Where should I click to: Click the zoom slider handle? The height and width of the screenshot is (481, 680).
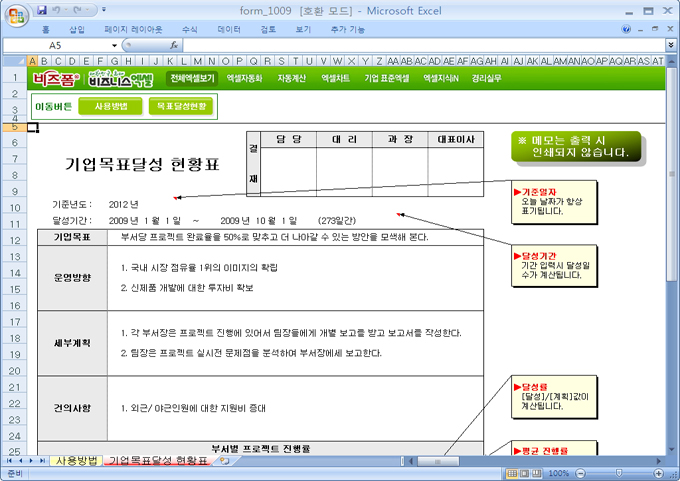(619, 473)
